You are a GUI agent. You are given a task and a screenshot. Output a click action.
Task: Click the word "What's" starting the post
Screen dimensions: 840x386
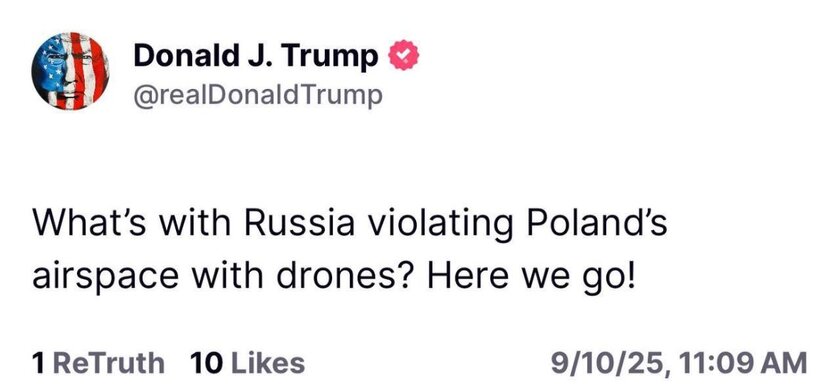(86, 223)
